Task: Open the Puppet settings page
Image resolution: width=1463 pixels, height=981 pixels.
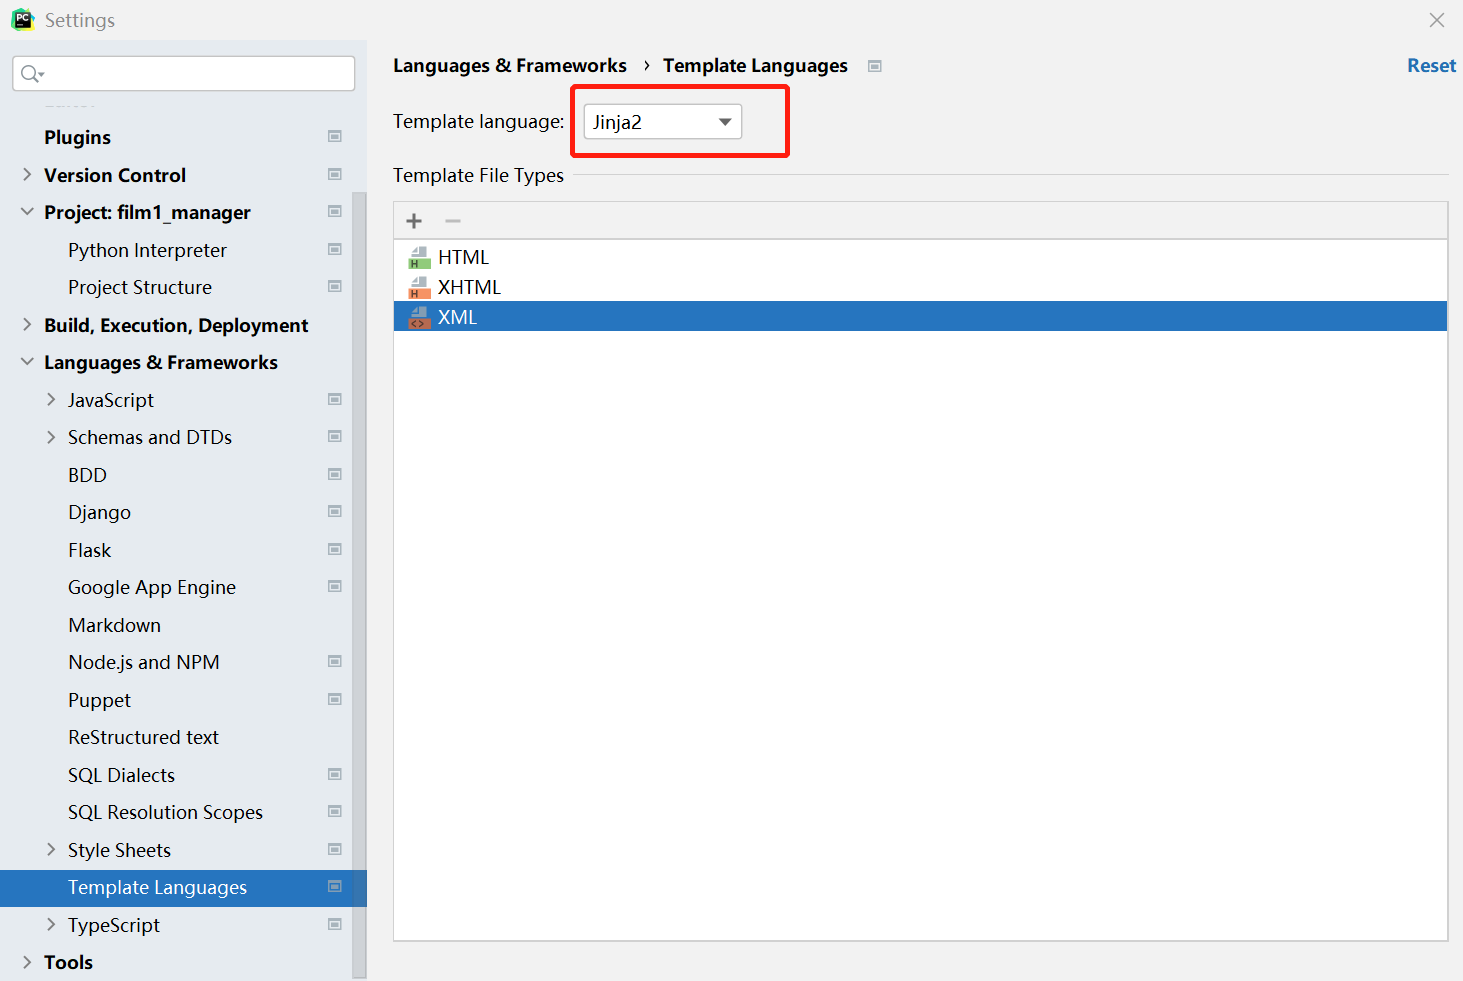Action: [x=99, y=700]
